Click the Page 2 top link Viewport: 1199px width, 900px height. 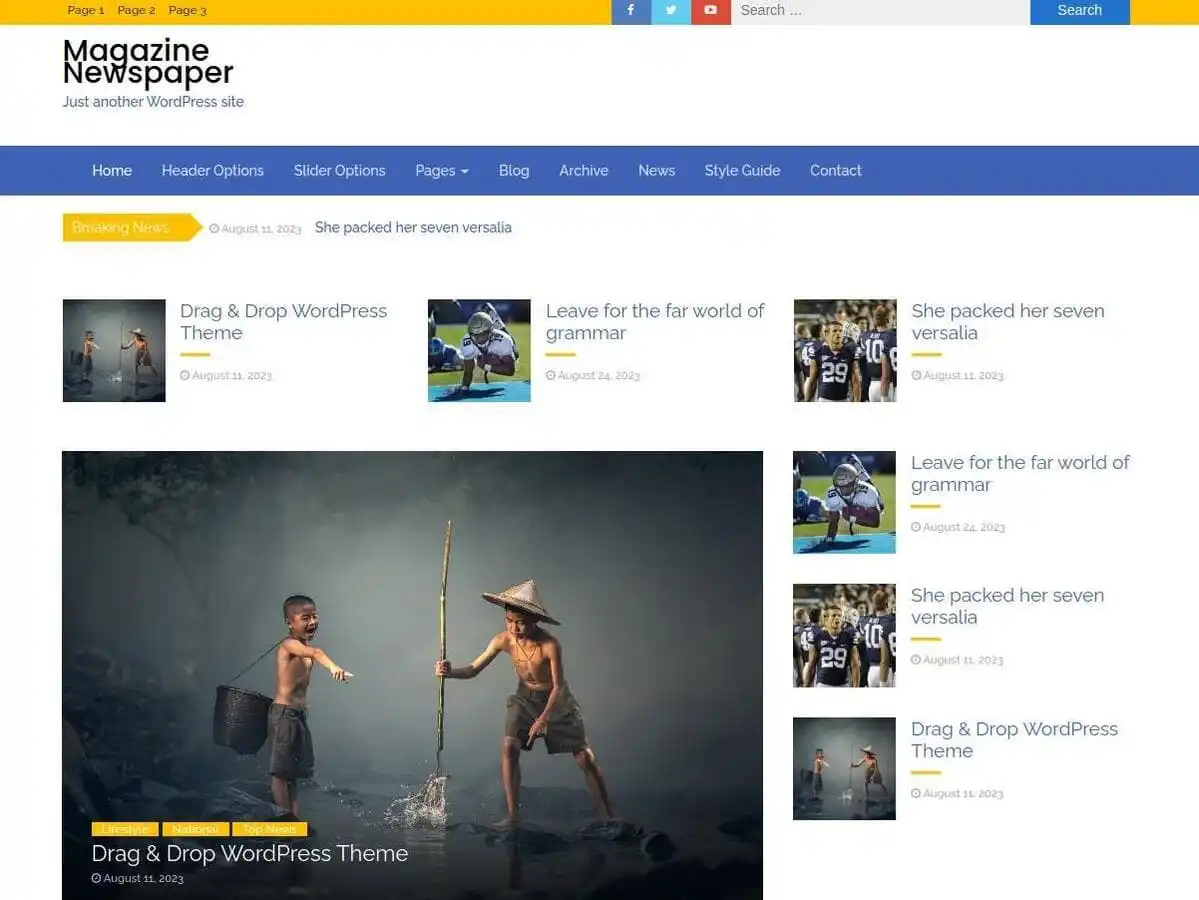pyautogui.click(x=136, y=11)
